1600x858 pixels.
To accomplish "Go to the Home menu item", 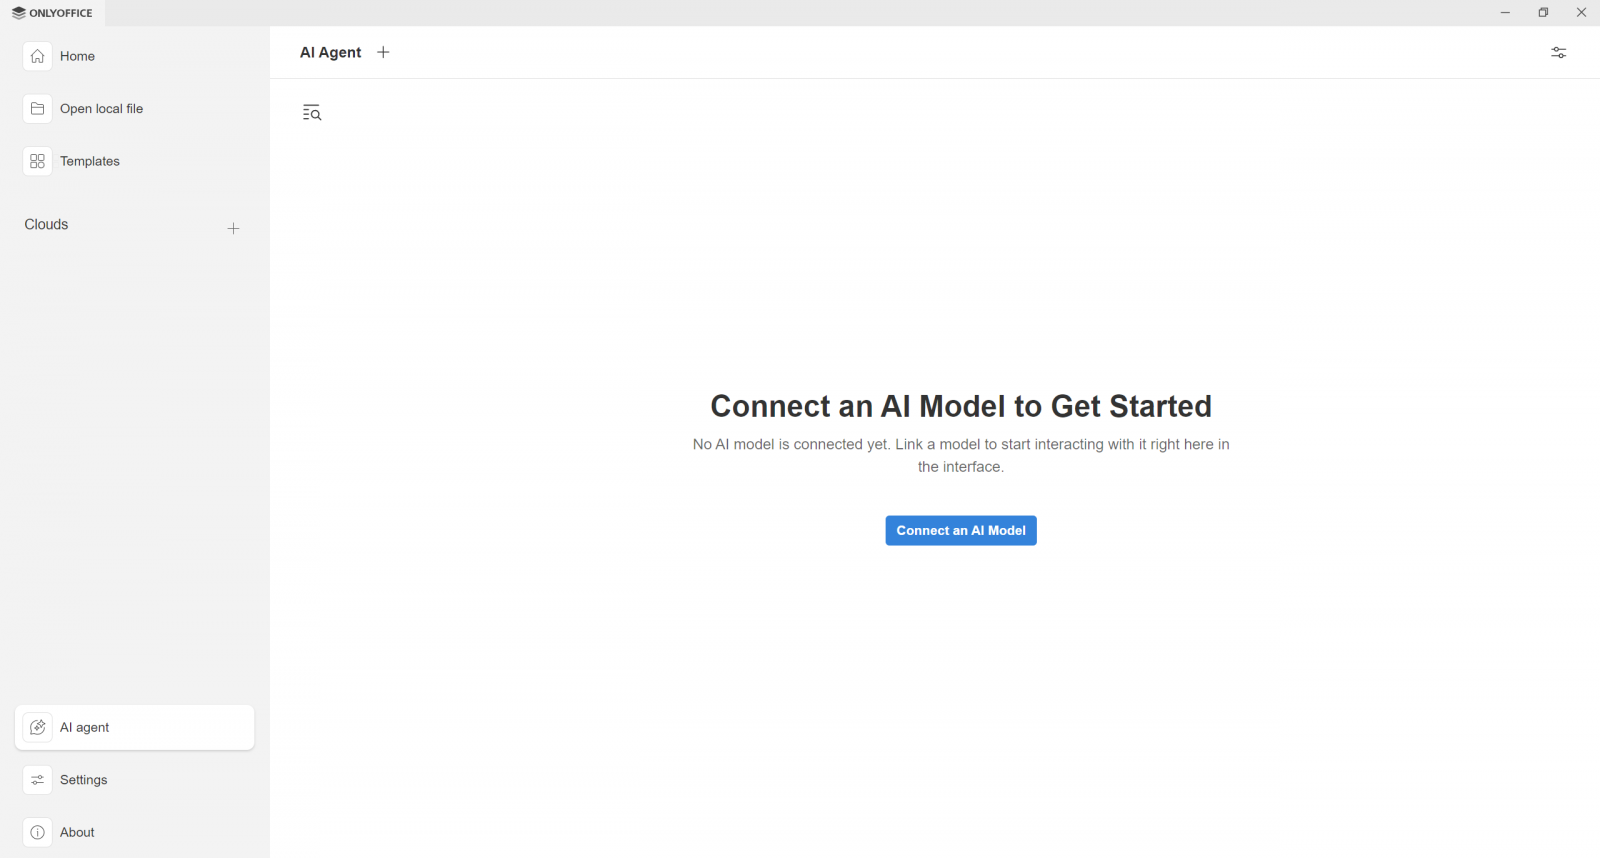I will tap(77, 56).
